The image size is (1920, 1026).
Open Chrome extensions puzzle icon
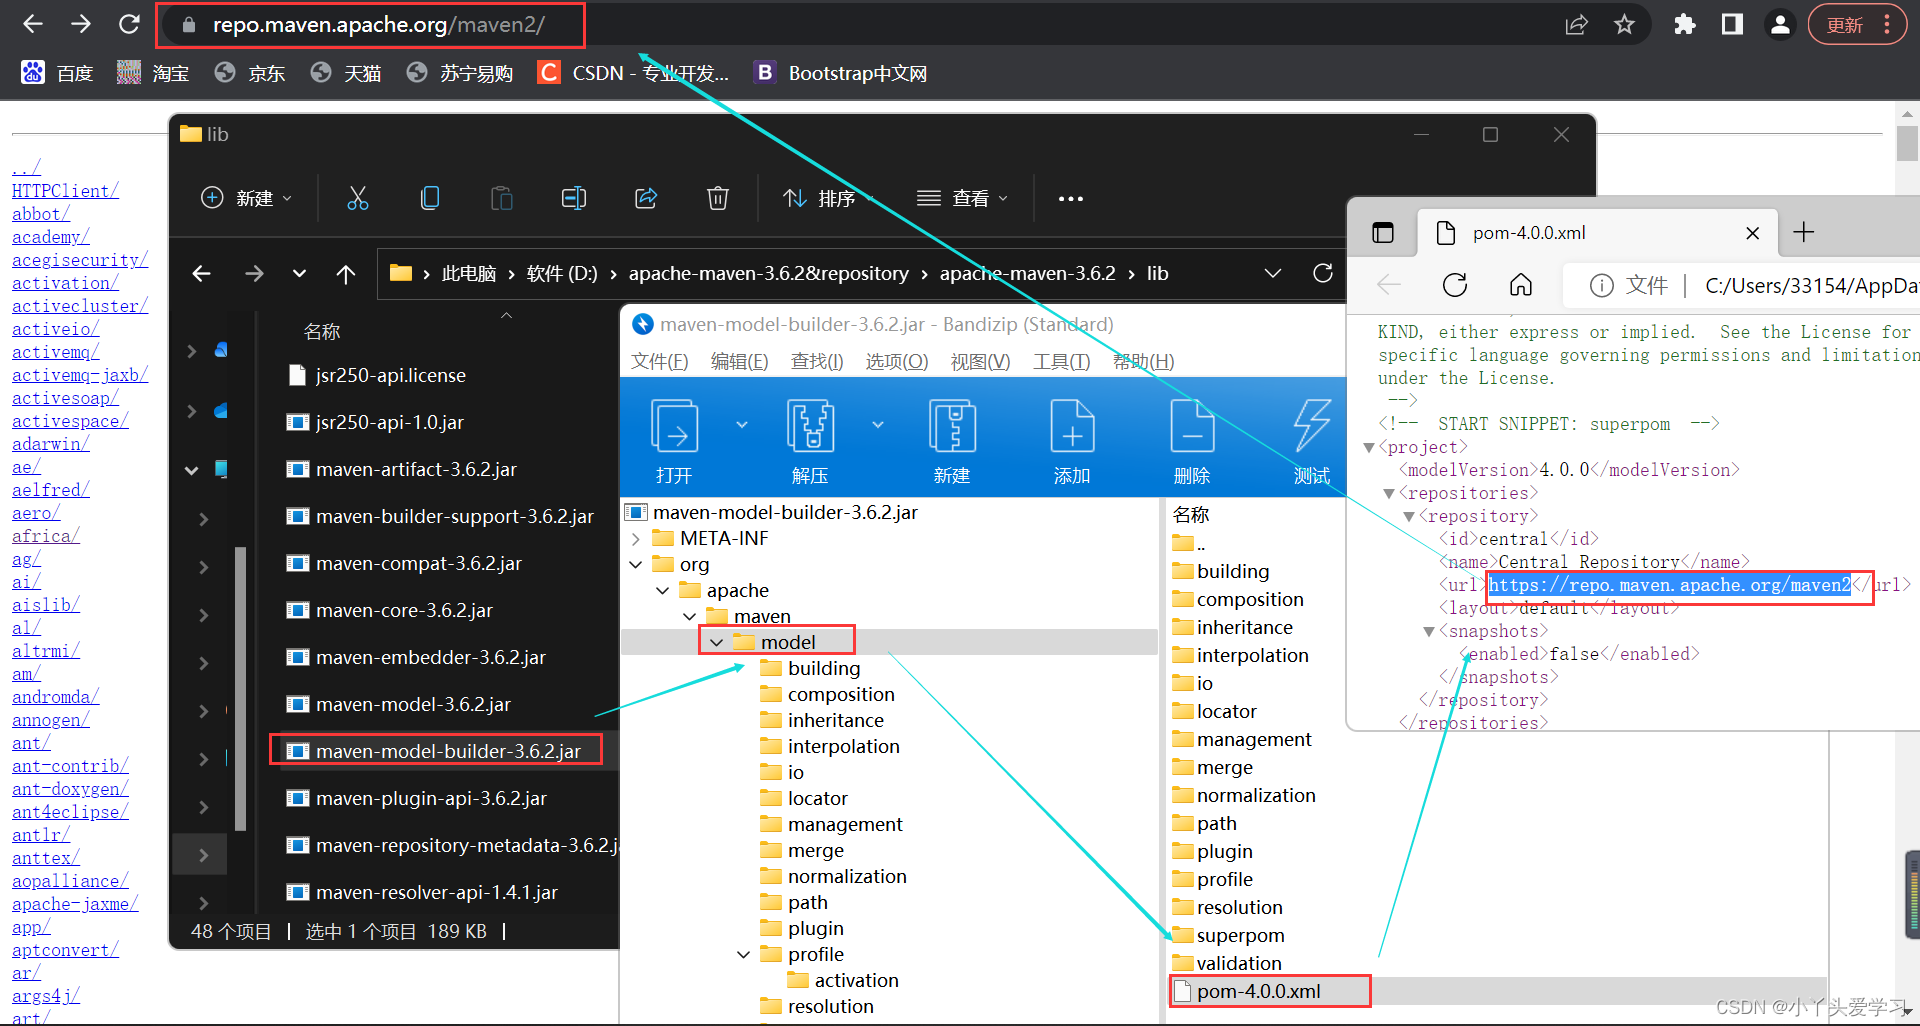tap(1684, 24)
